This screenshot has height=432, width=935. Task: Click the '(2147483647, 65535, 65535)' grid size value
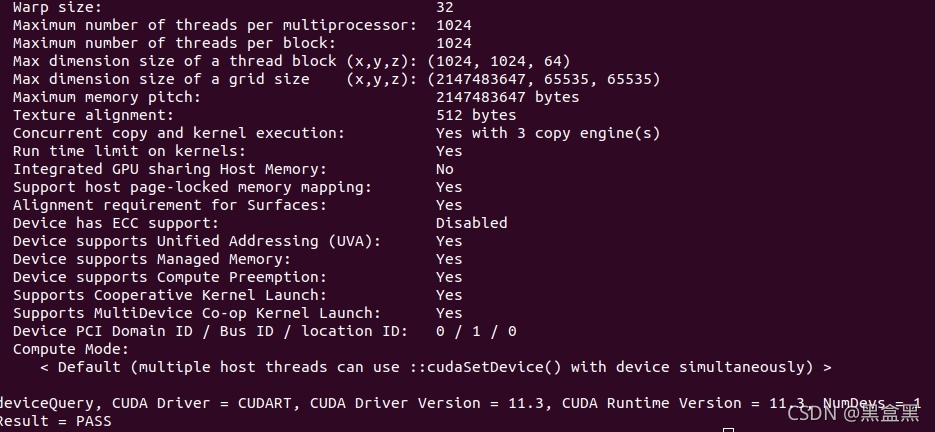[544, 79]
